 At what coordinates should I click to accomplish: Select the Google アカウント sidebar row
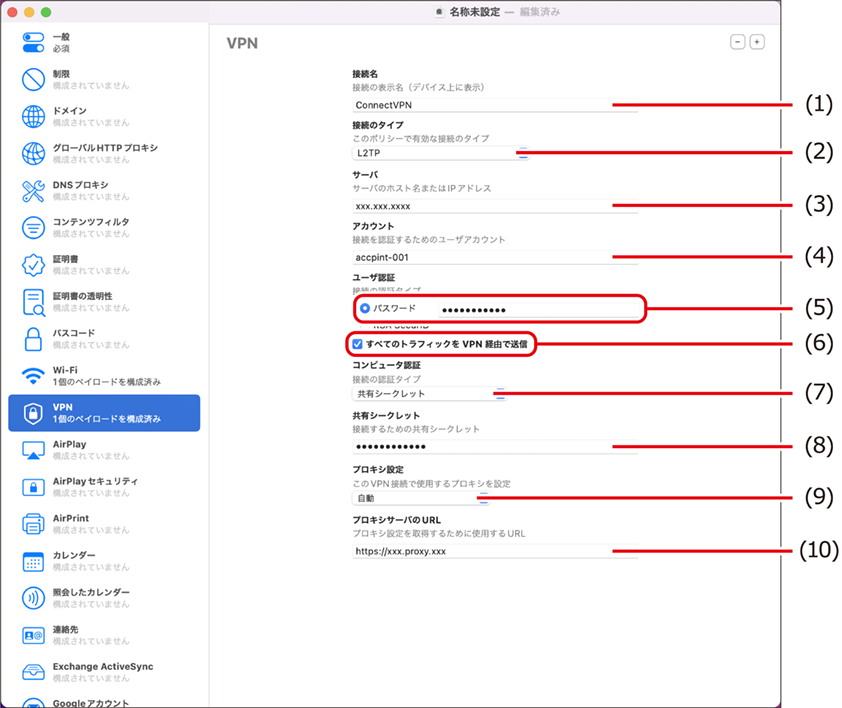104,701
